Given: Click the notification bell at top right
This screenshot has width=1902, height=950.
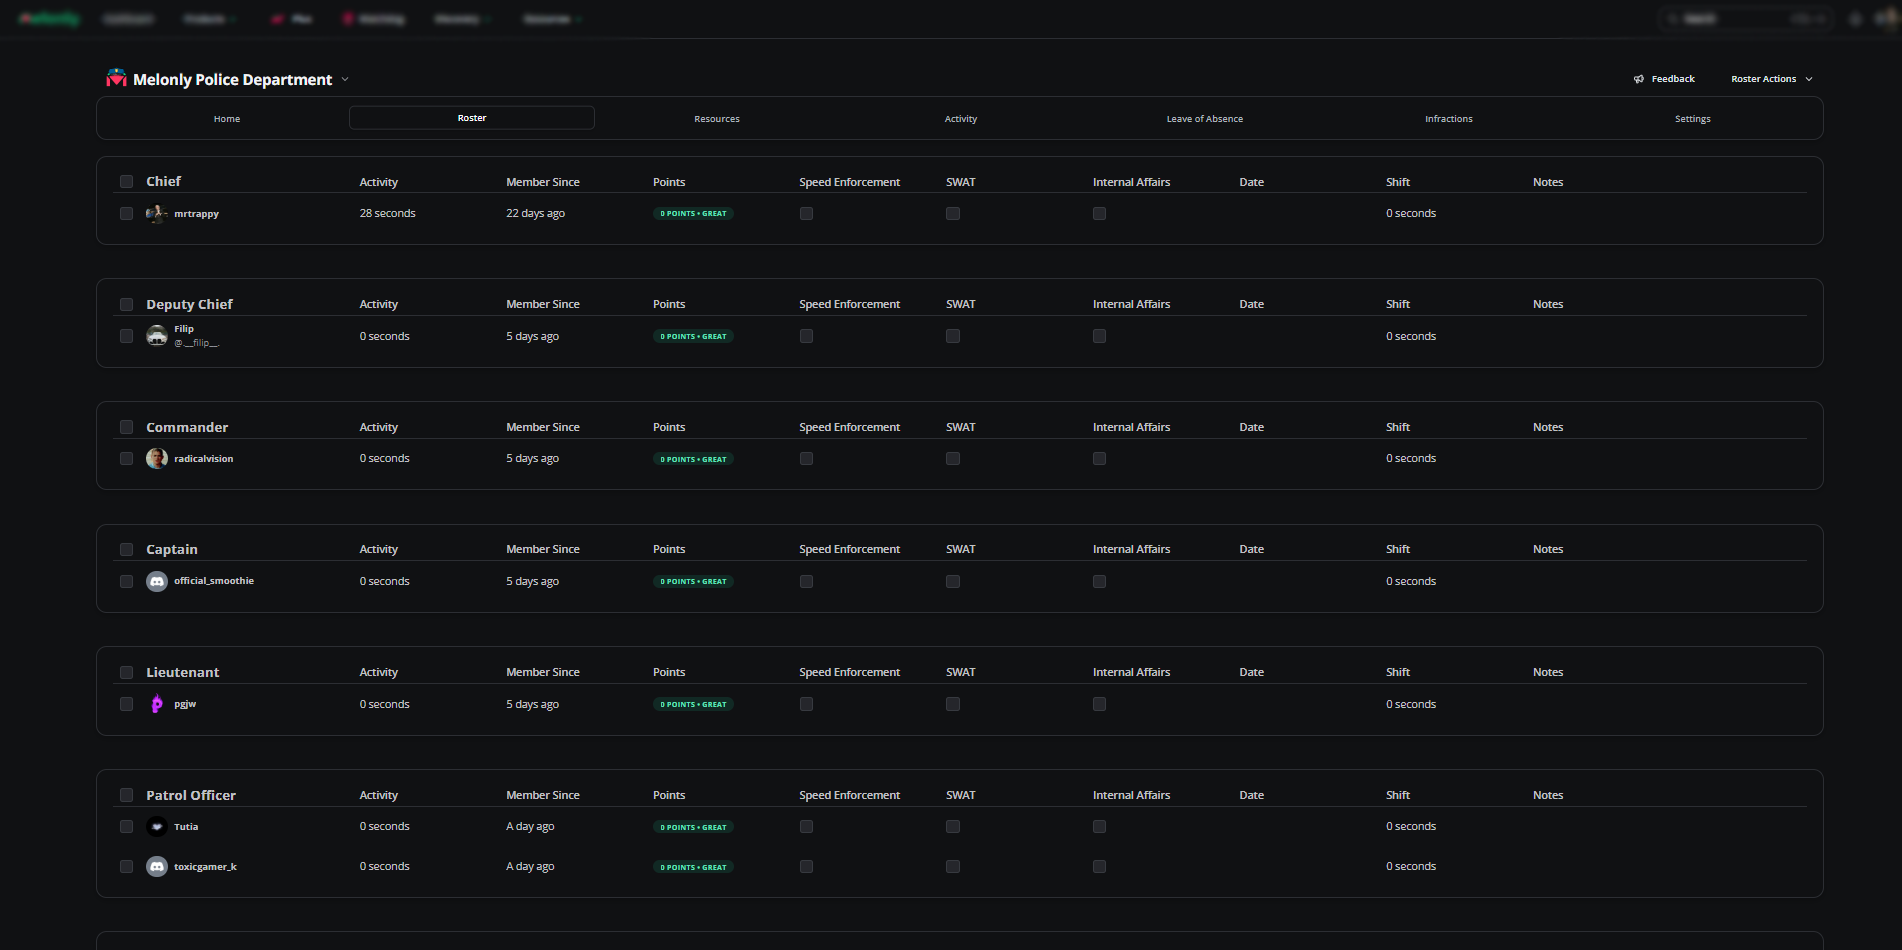Looking at the screenshot, I should [1854, 18].
